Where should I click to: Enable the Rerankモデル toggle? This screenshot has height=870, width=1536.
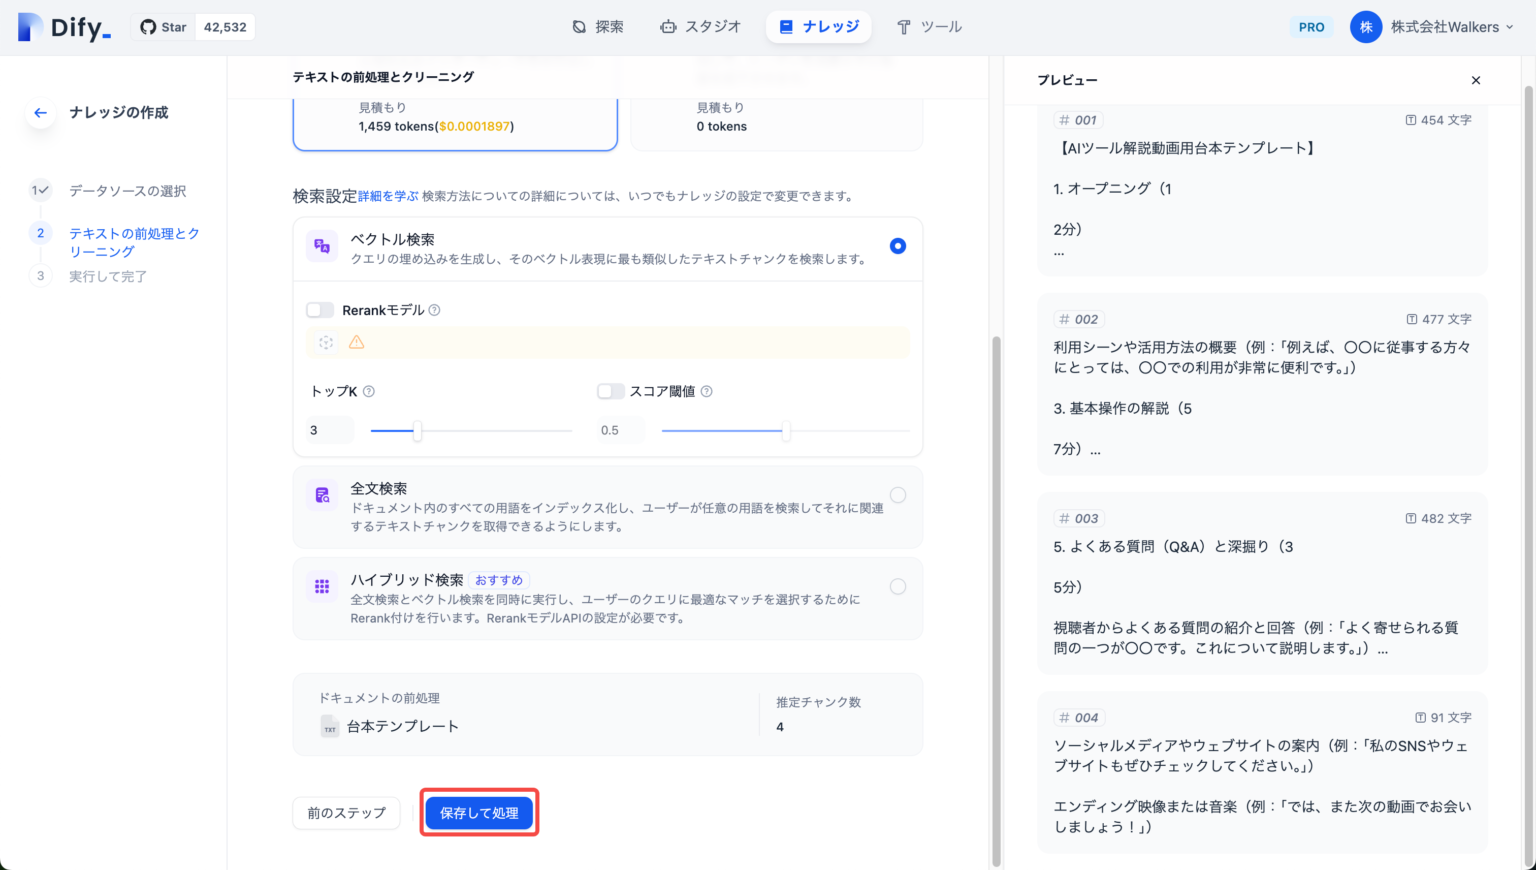[320, 310]
